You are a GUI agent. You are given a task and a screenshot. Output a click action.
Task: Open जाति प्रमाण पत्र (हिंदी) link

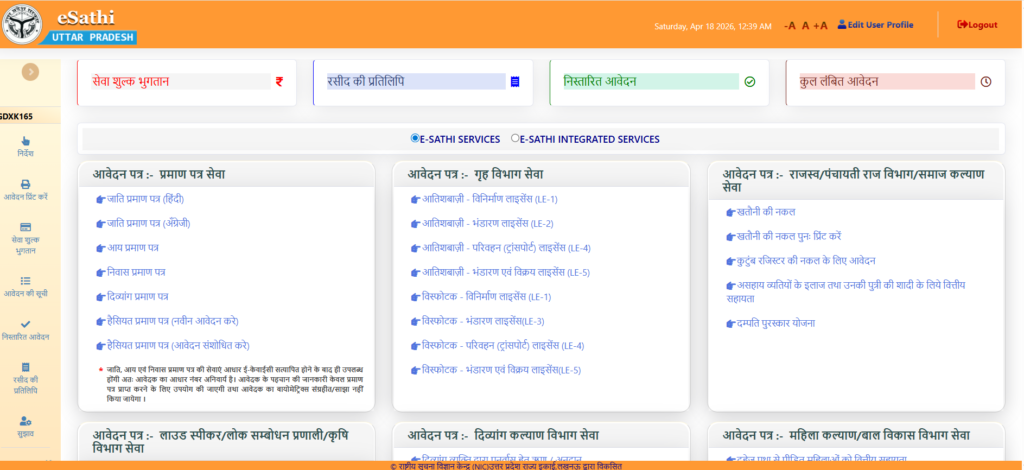pos(145,199)
